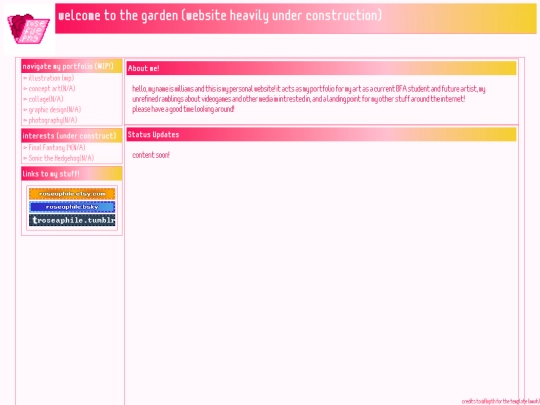Screen dimensions: 540x405
Task: Click the roseaphile etsy.com badge
Action: click(x=72, y=194)
